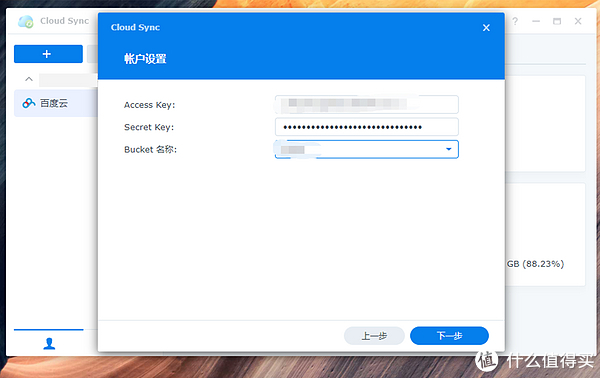Click the Secret Key password field

point(367,127)
